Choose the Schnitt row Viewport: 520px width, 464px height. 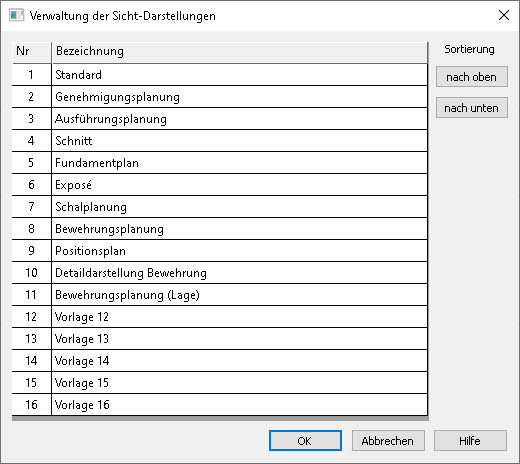[220, 141]
